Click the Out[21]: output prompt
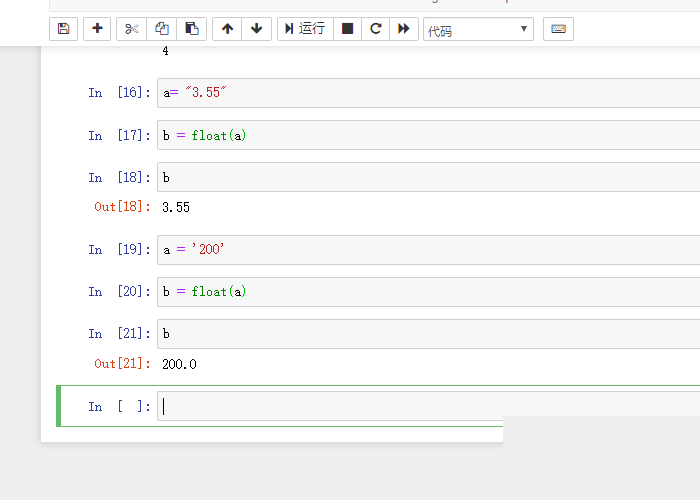This screenshot has height=500, width=700. pyautogui.click(x=122, y=363)
